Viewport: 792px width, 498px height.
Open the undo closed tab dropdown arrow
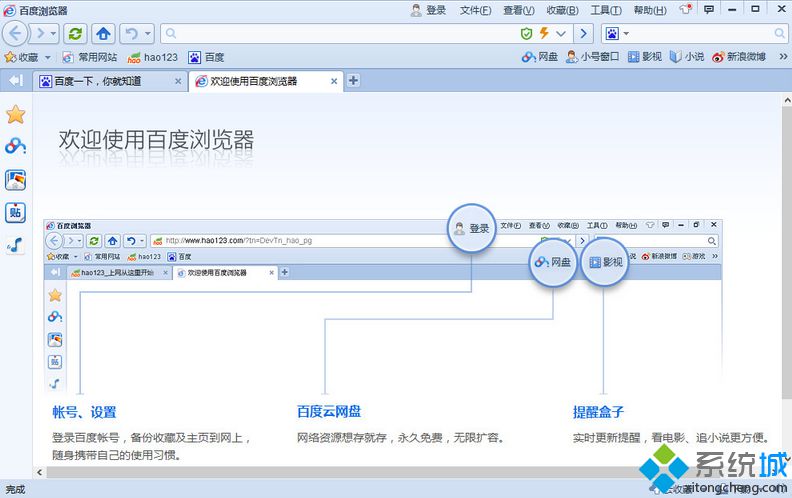(x=148, y=34)
